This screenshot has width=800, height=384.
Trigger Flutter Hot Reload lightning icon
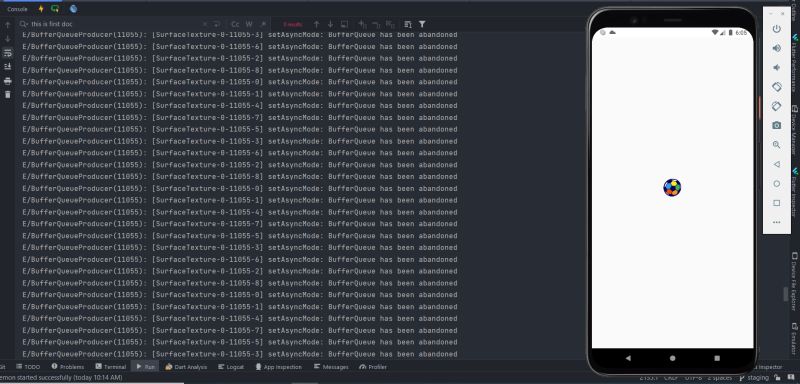[41, 9]
